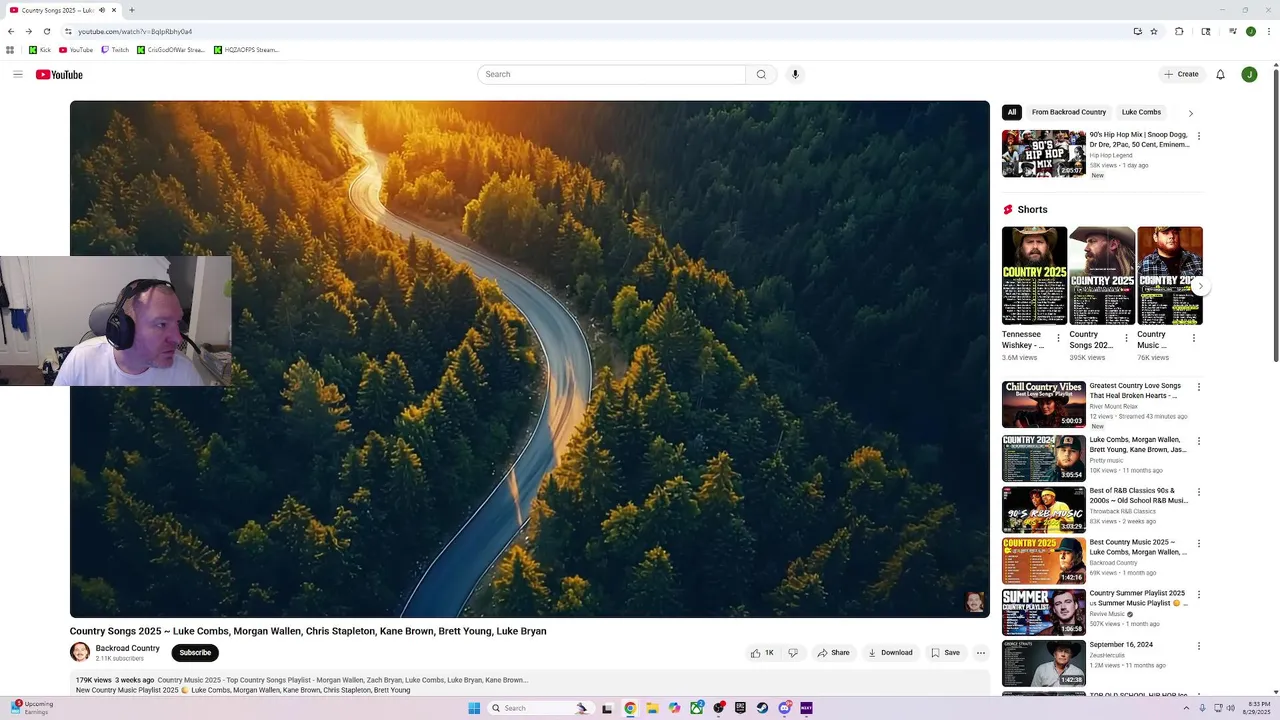Open Summer Country Playlist thumbnail
The width and height of the screenshot is (1280, 720).
click(x=1043, y=612)
